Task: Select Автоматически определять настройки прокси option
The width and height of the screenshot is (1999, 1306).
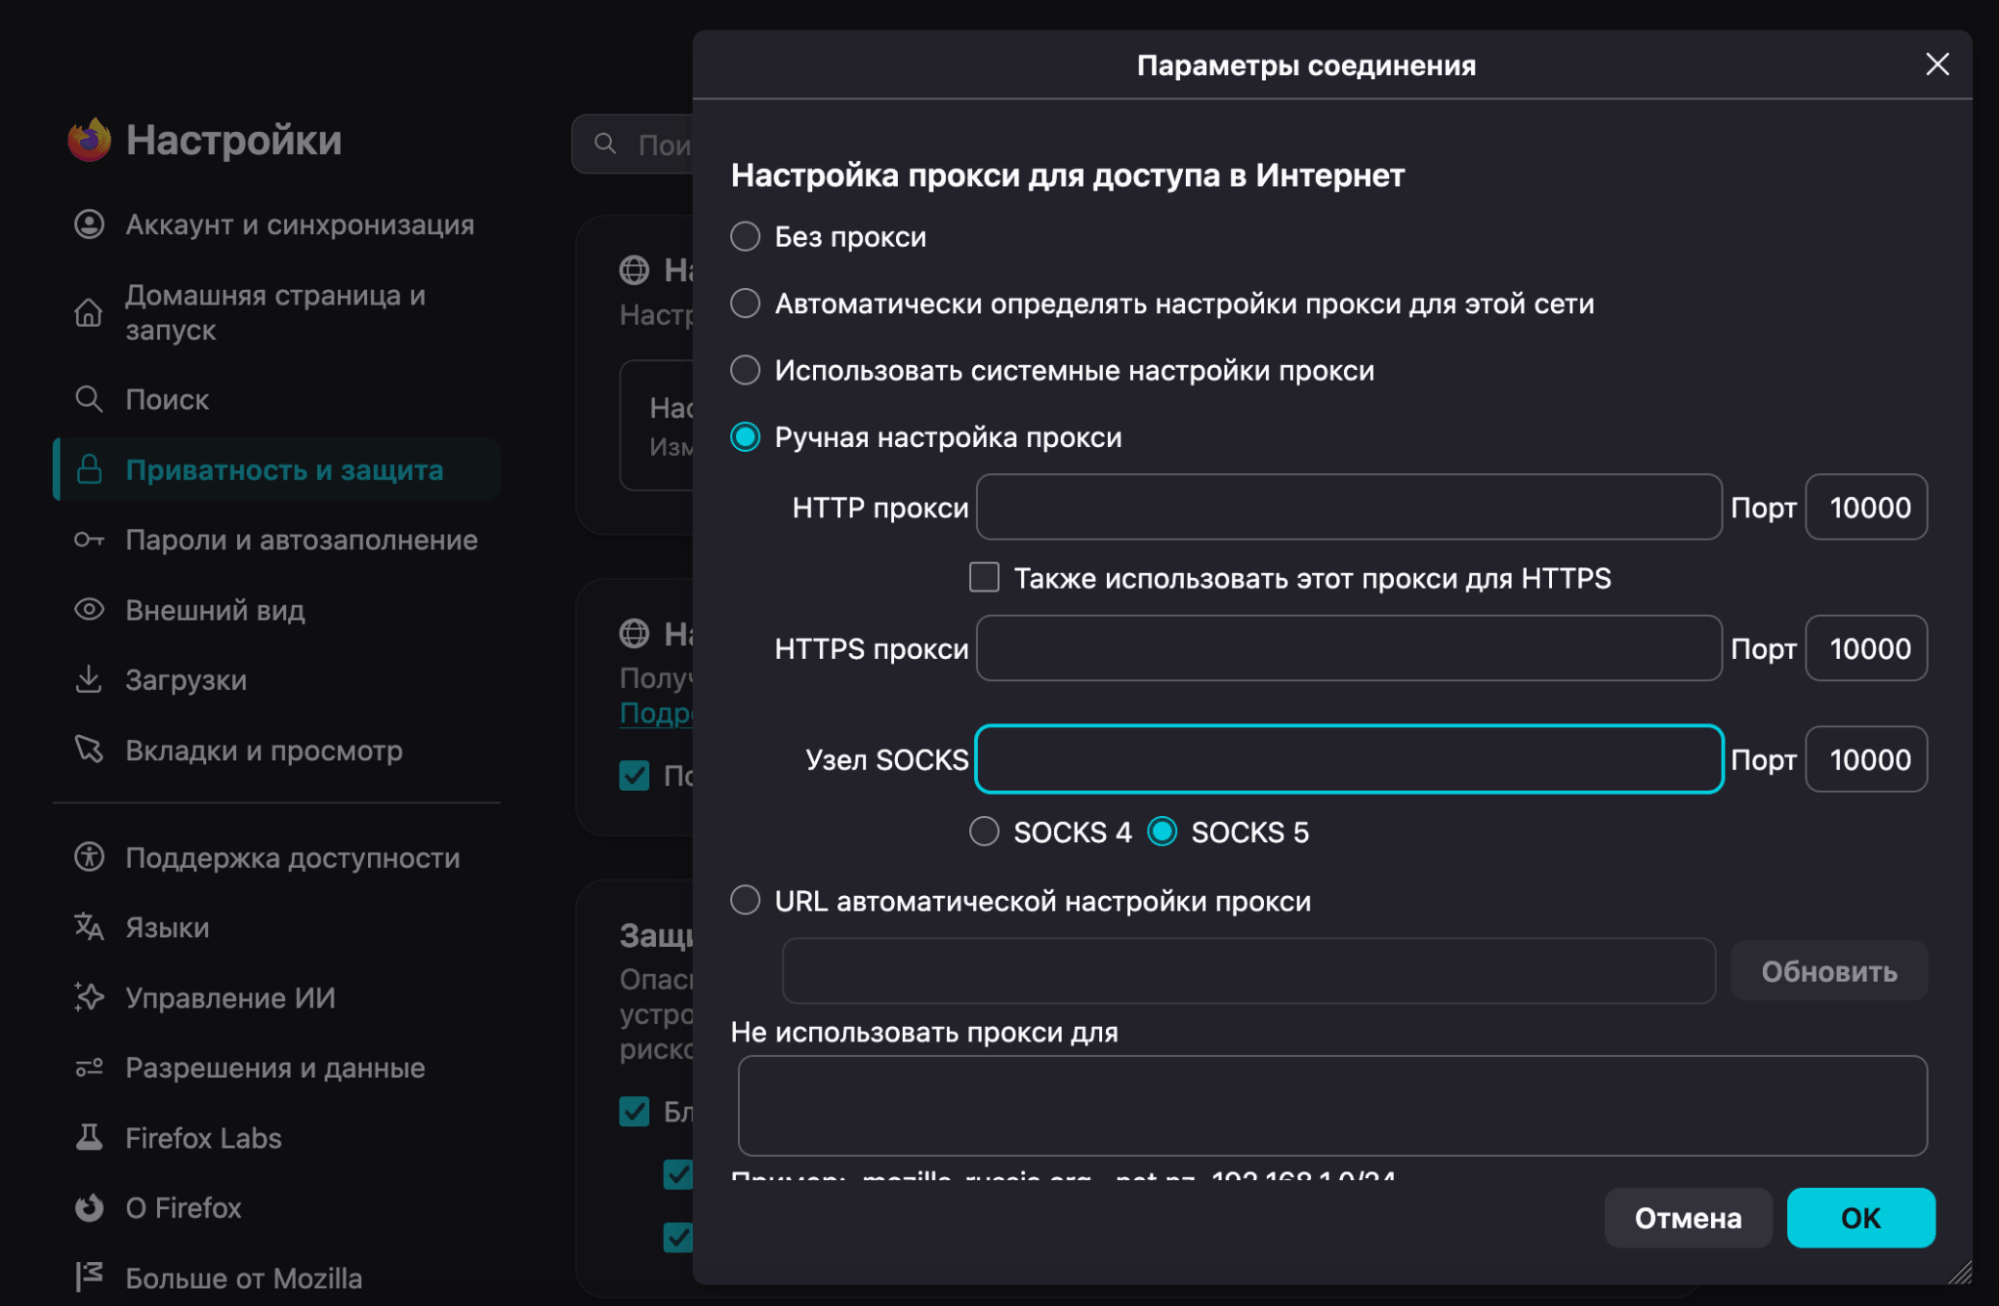Action: pyautogui.click(x=745, y=303)
